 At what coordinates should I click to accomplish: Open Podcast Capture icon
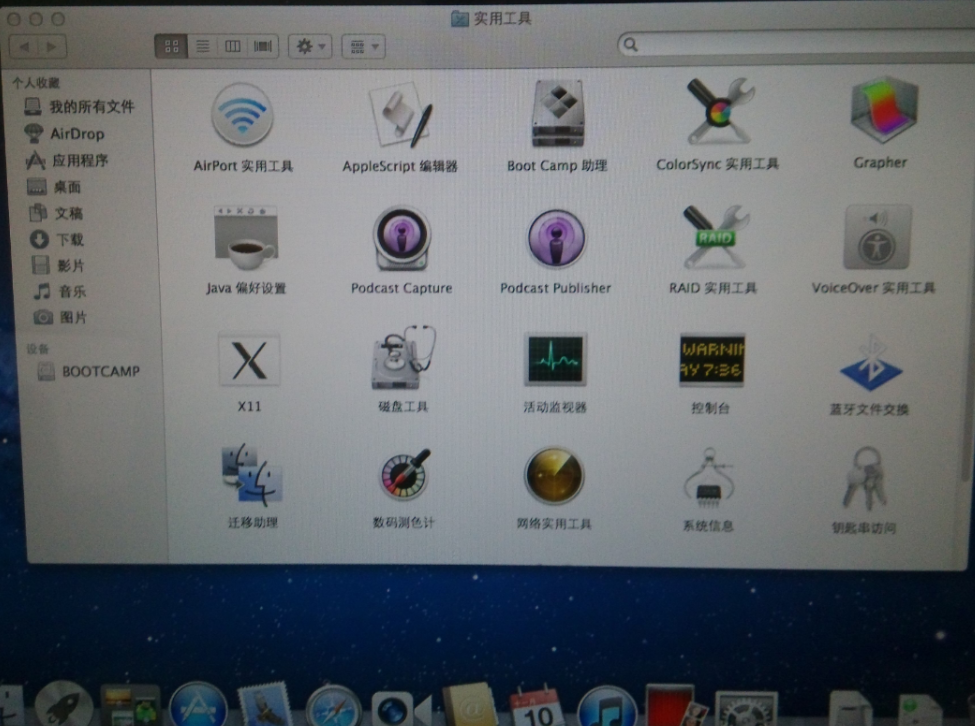pos(401,238)
